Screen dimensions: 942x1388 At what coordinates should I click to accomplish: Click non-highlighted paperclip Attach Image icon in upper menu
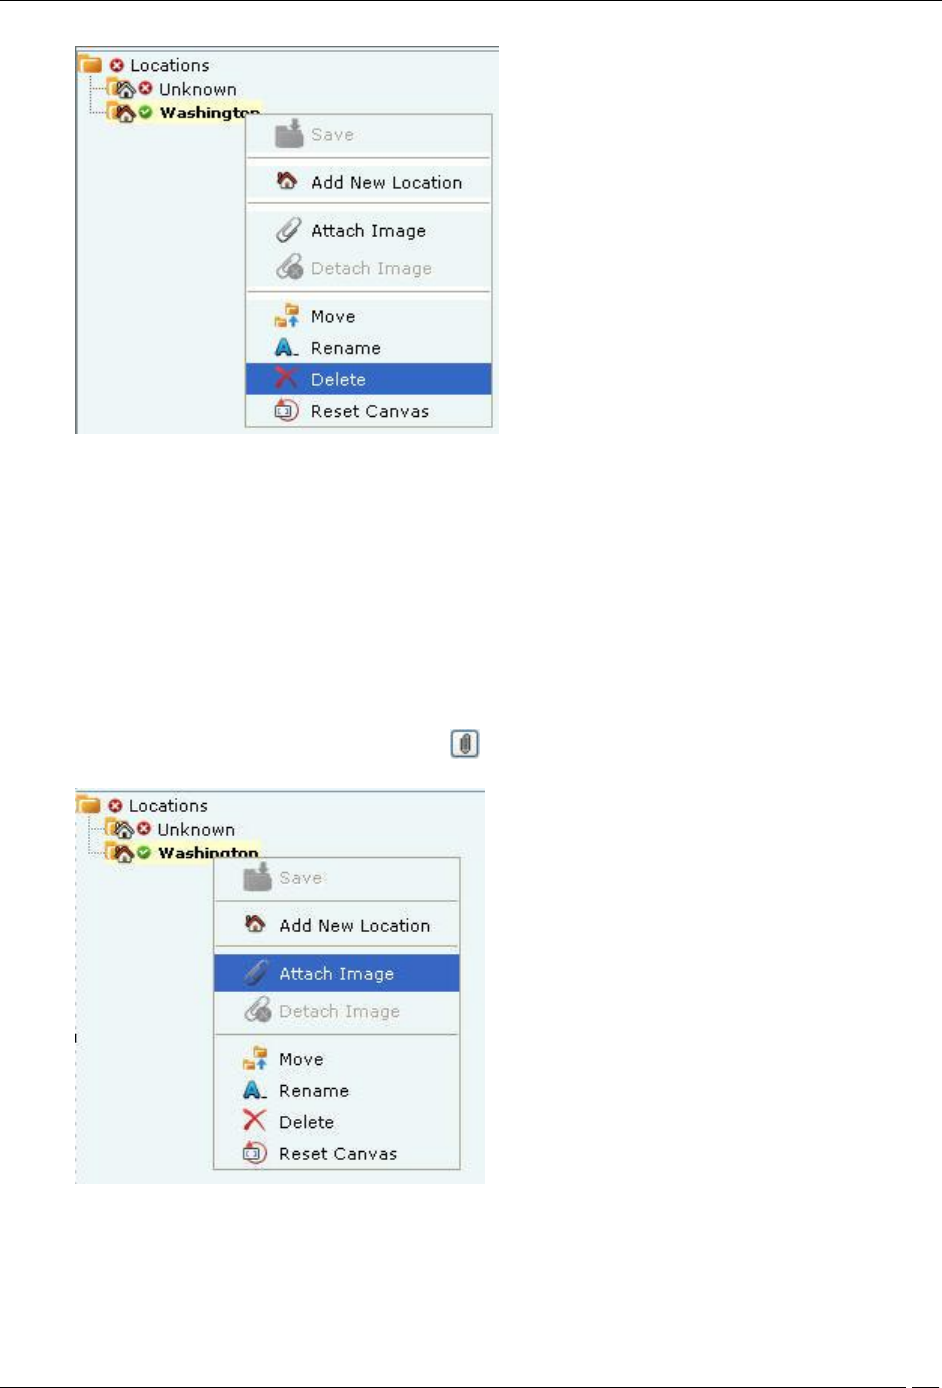coord(288,230)
